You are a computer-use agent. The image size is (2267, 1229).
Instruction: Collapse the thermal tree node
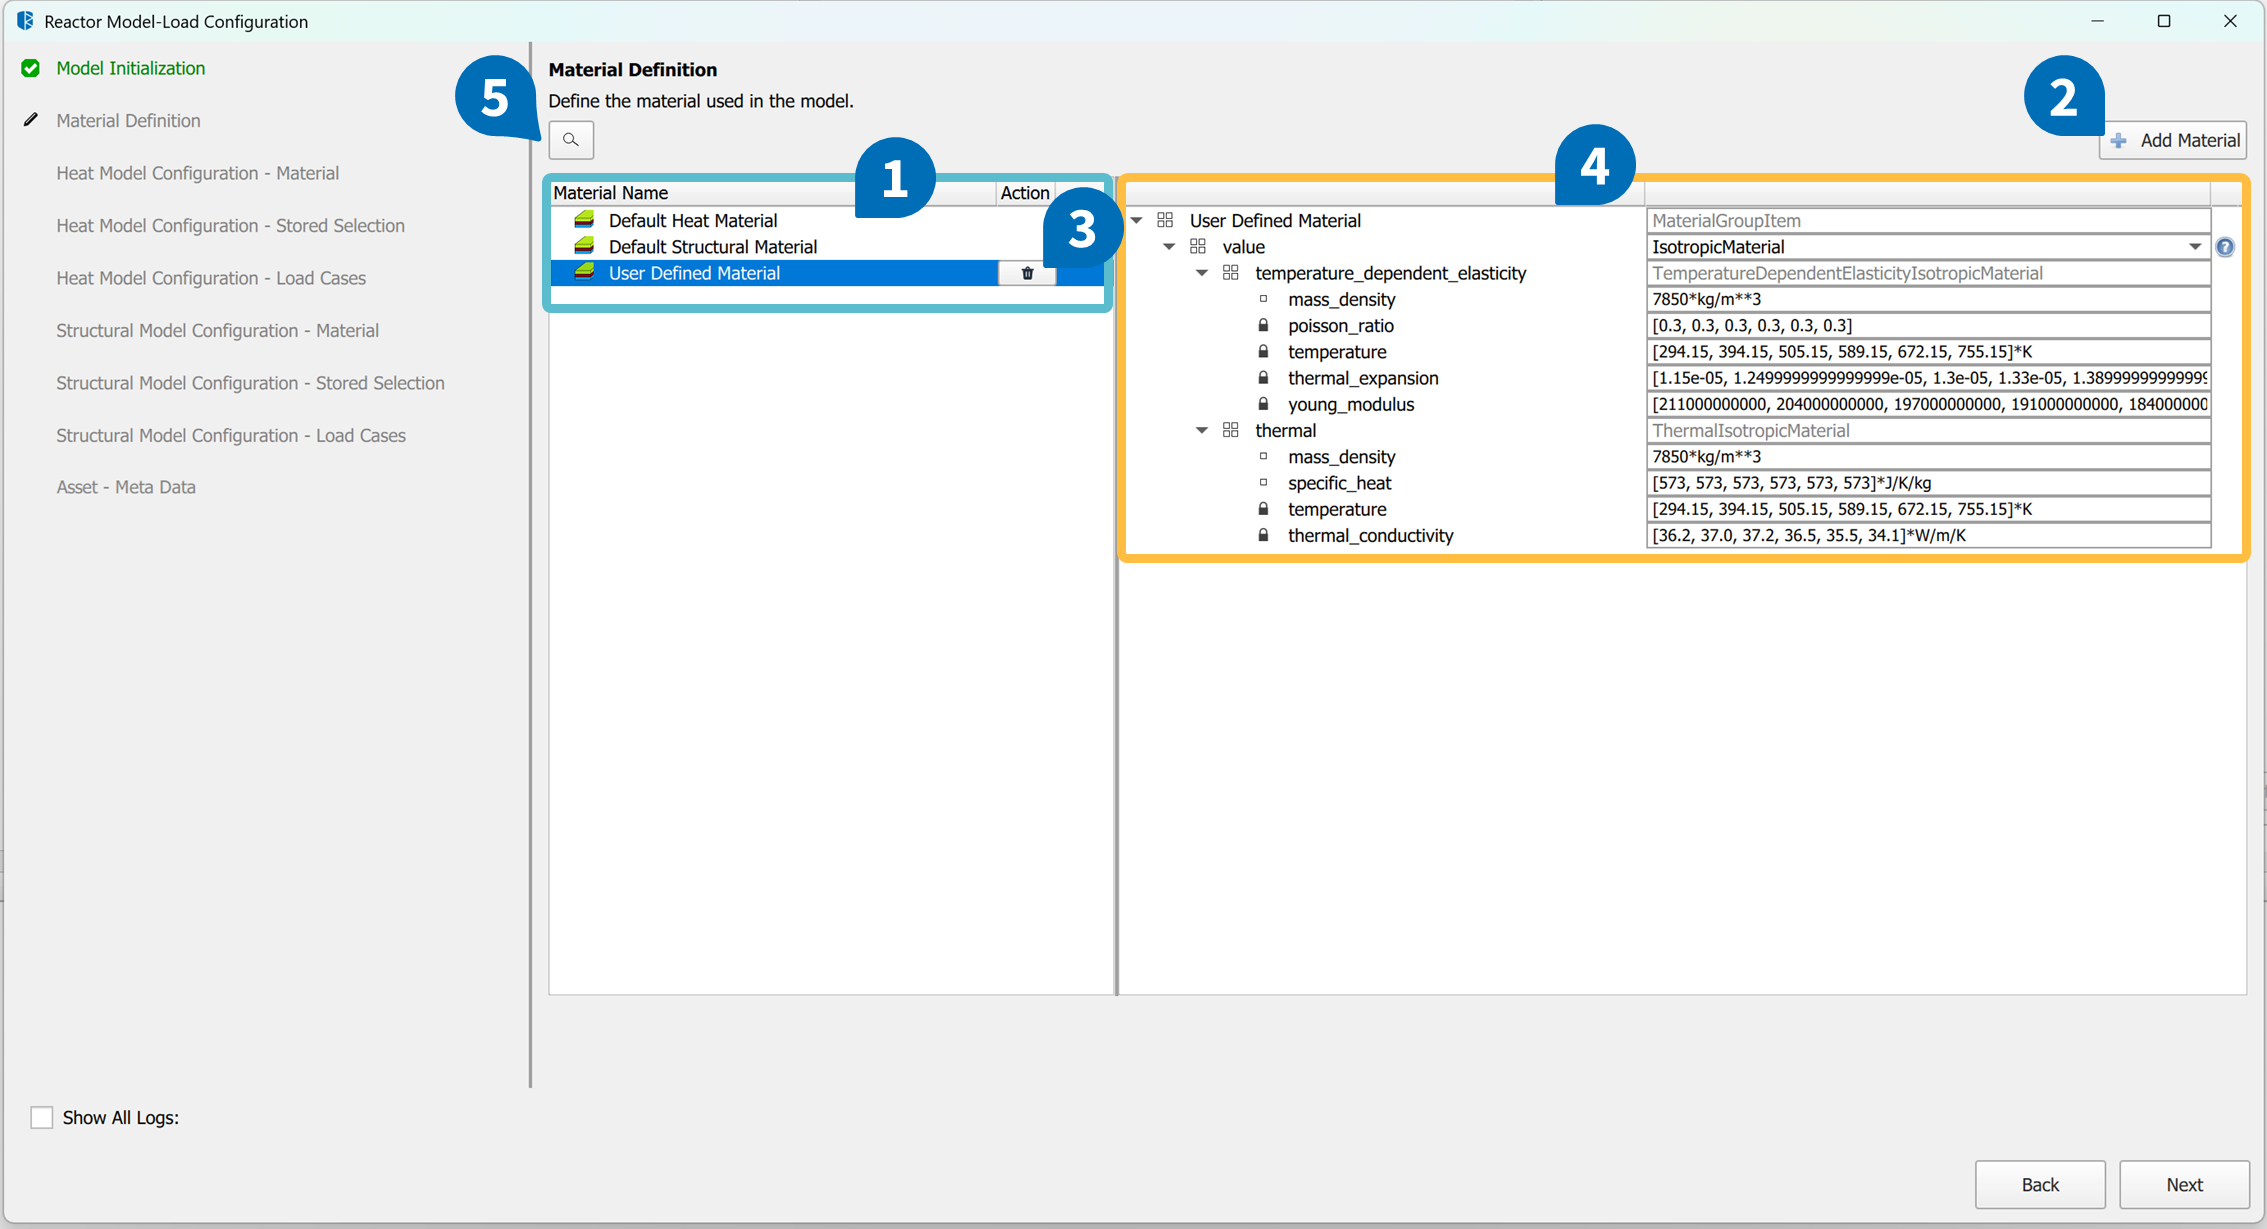(x=1202, y=430)
